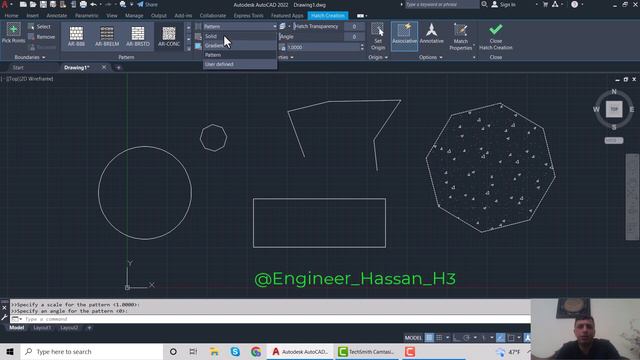Screen dimensions: 640x360
Task: Expand the Options panel
Action: pyautogui.click(x=431, y=57)
